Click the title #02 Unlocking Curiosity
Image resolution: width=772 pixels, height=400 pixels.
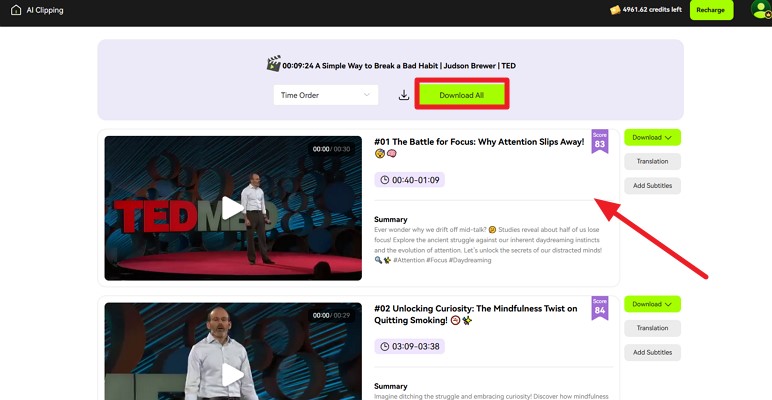click(476, 314)
